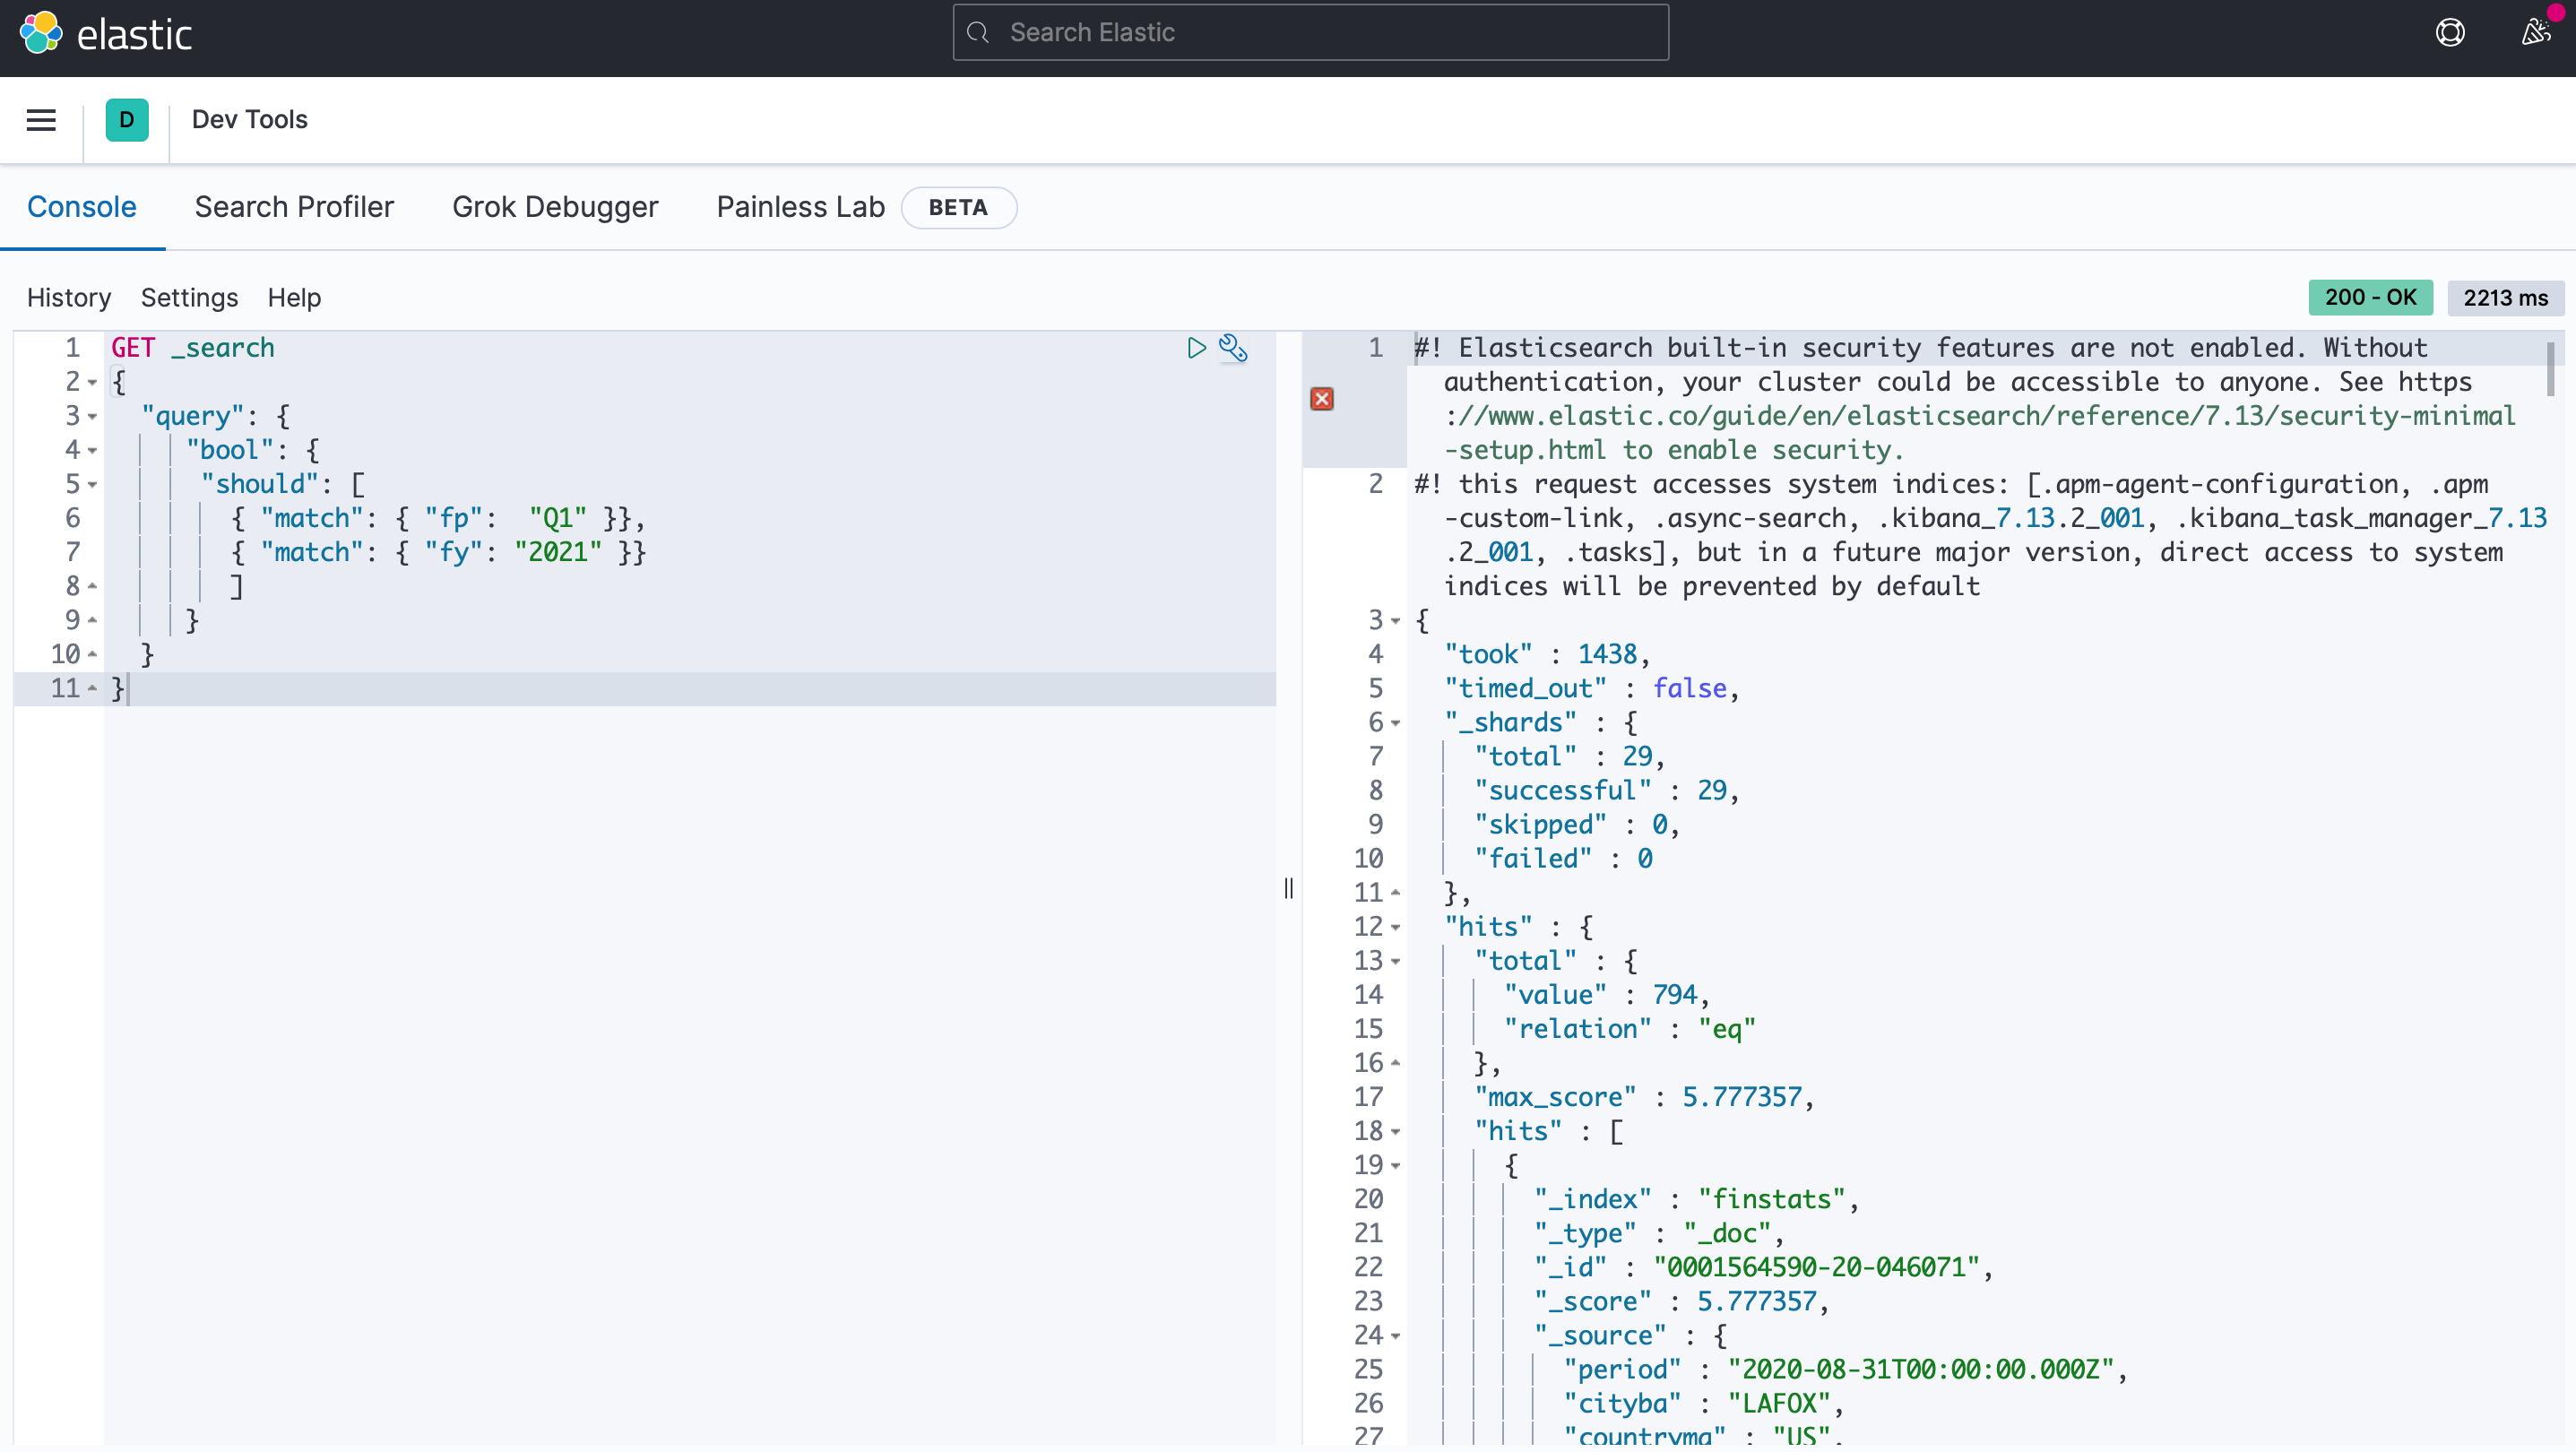Open the Dev Tools breadcrumb
This screenshot has width=2576, height=1452.
250,120
